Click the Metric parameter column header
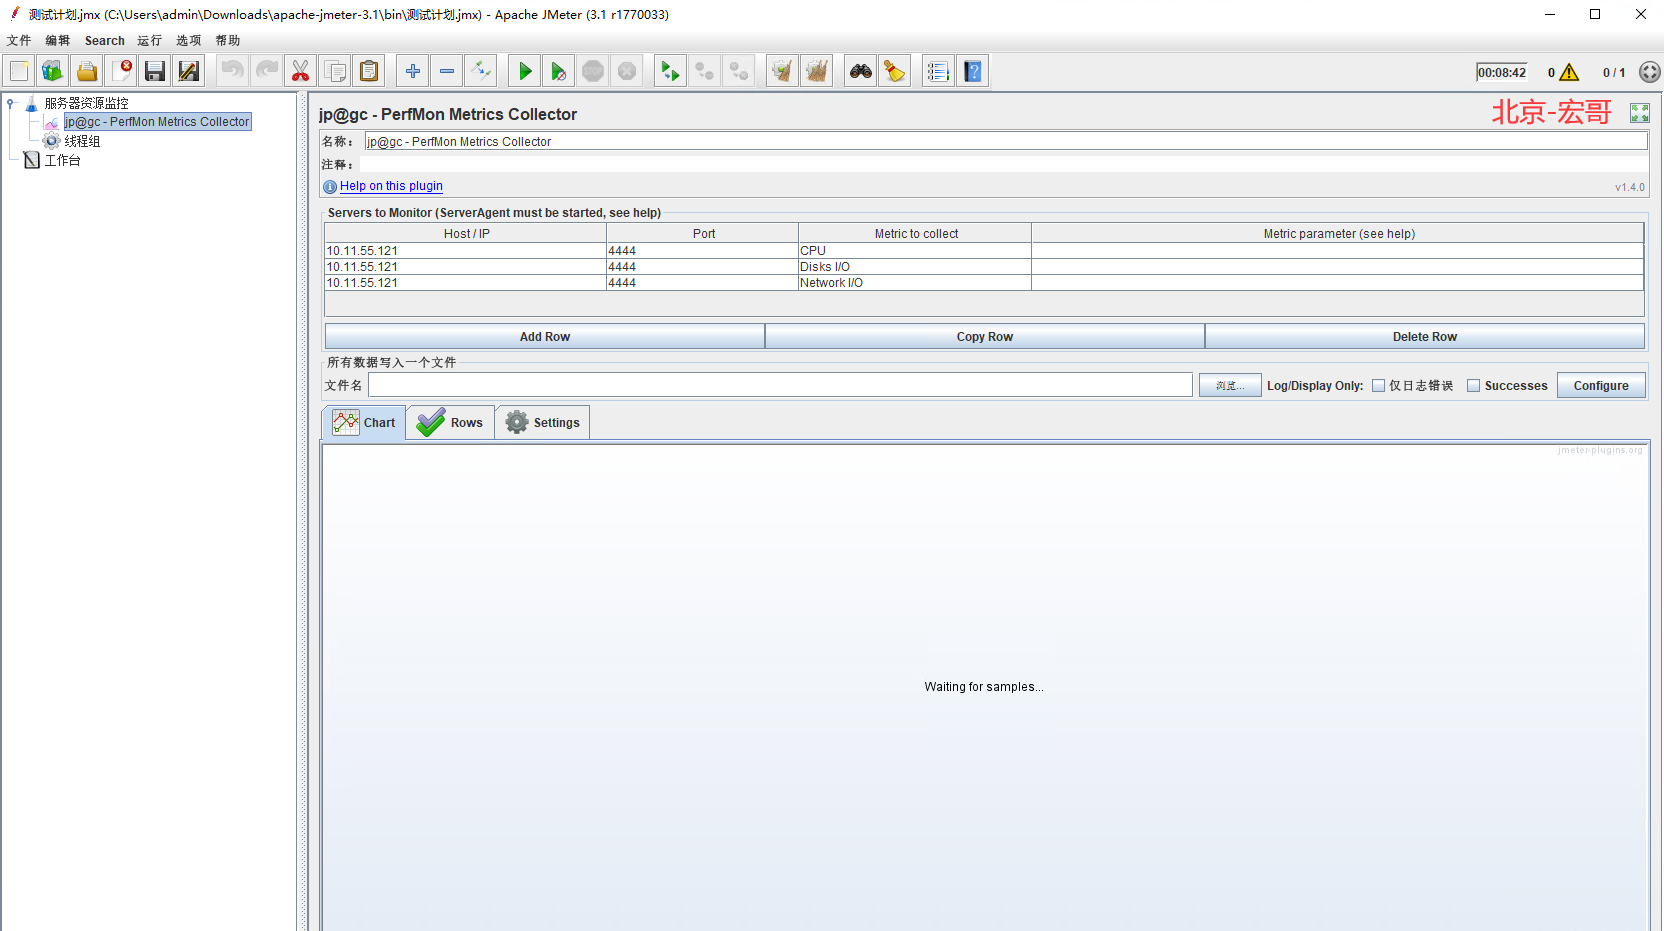This screenshot has height=931, width=1664. 1338,234
